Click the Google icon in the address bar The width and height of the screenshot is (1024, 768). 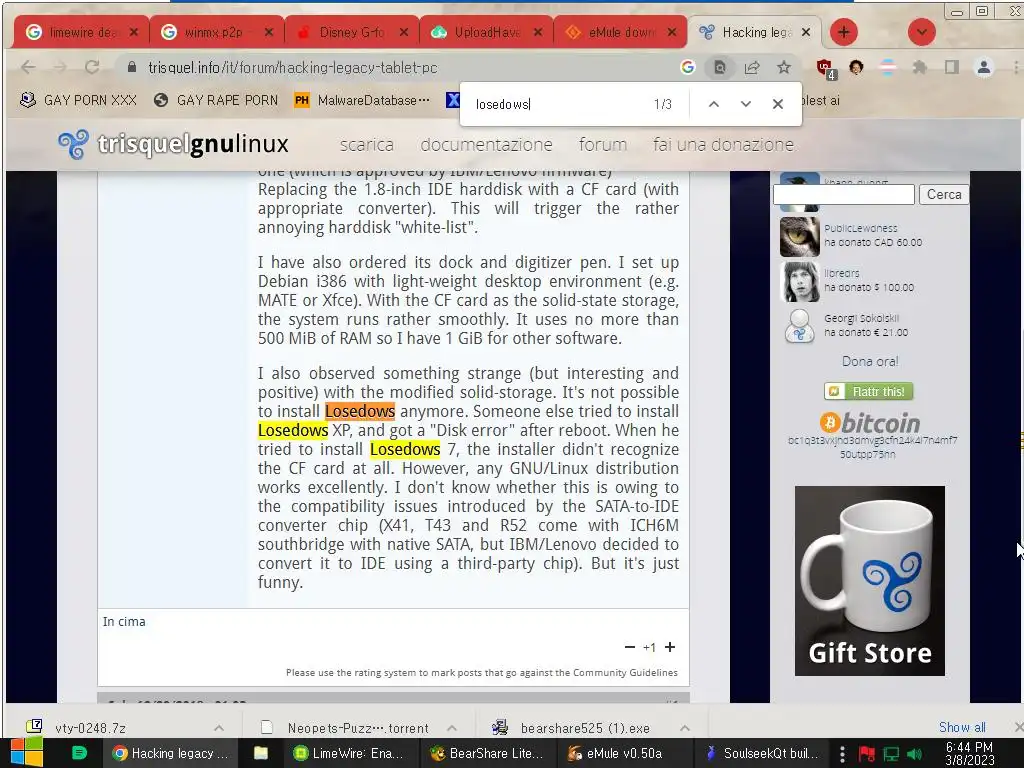[x=687, y=67]
